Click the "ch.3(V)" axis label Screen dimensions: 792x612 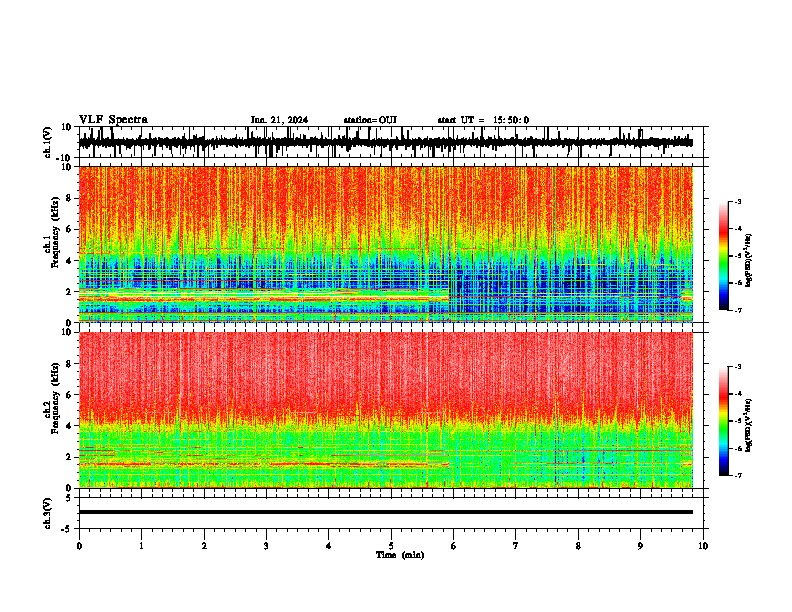pos(48,513)
